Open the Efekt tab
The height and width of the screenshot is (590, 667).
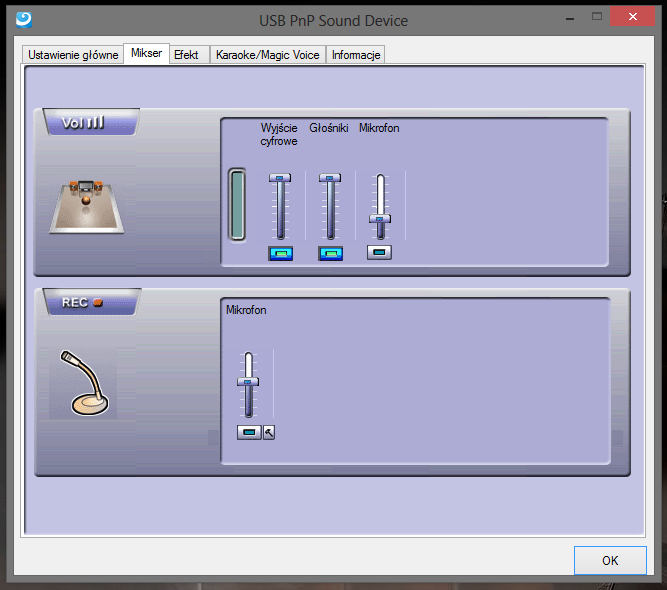tap(189, 55)
